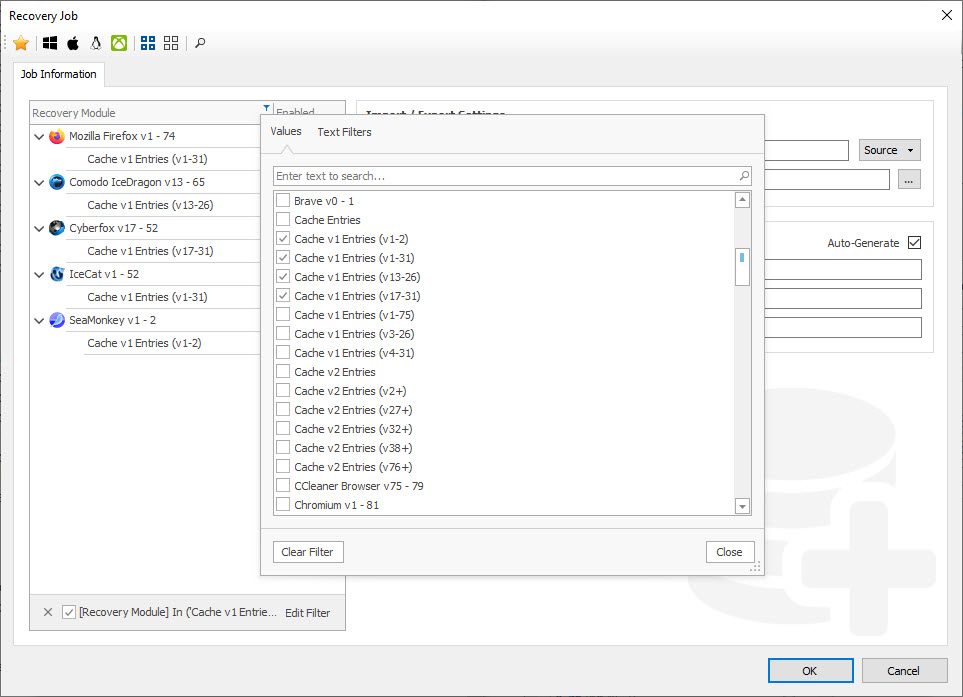
Task: Check Cache v2 Entries (v27+)
Action: [x=283, y=410]
